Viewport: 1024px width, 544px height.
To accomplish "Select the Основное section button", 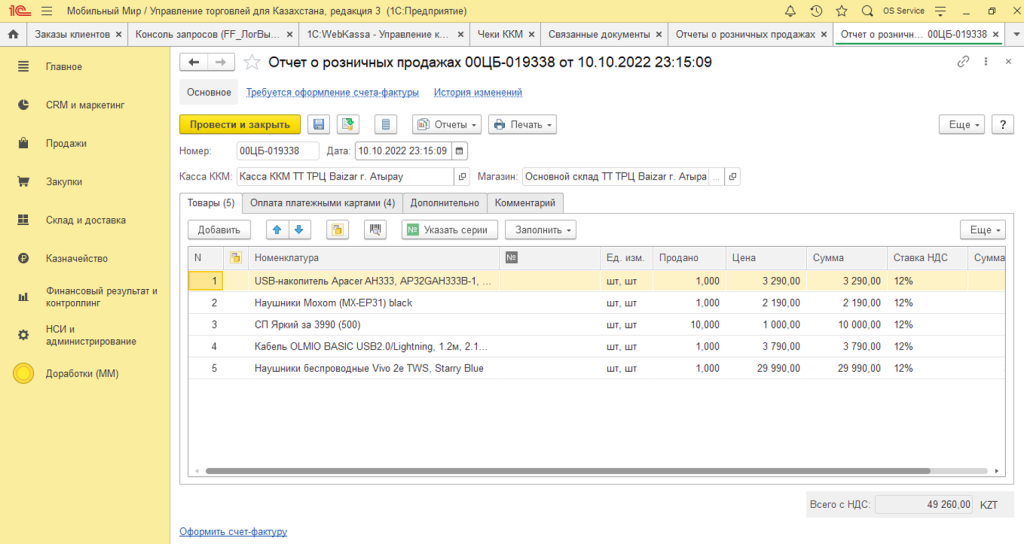I will [x=209, y=93].
